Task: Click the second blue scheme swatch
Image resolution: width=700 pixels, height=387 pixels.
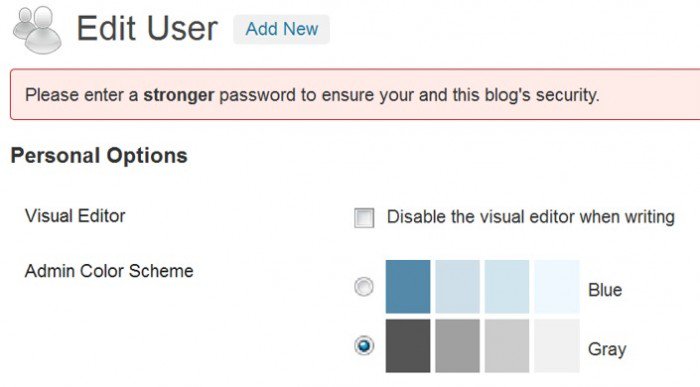Action: (458, 287)
